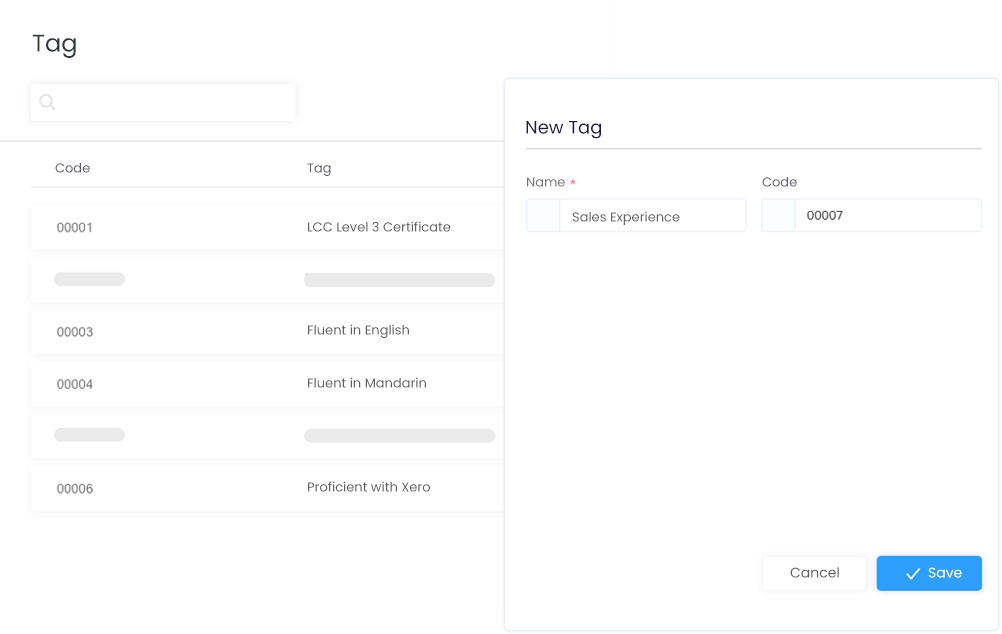
Task: Click the search magnifier icon
Action: pos(47,102)
